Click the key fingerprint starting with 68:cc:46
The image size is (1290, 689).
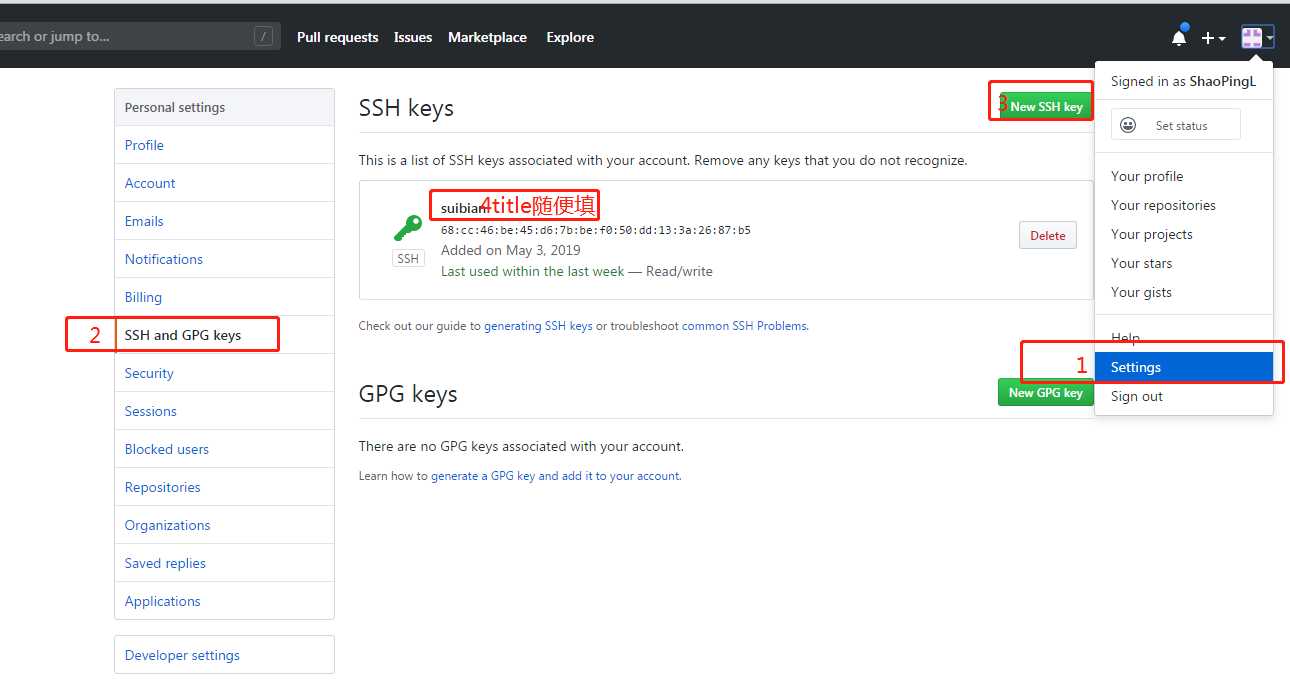click(x=596, y=230)
